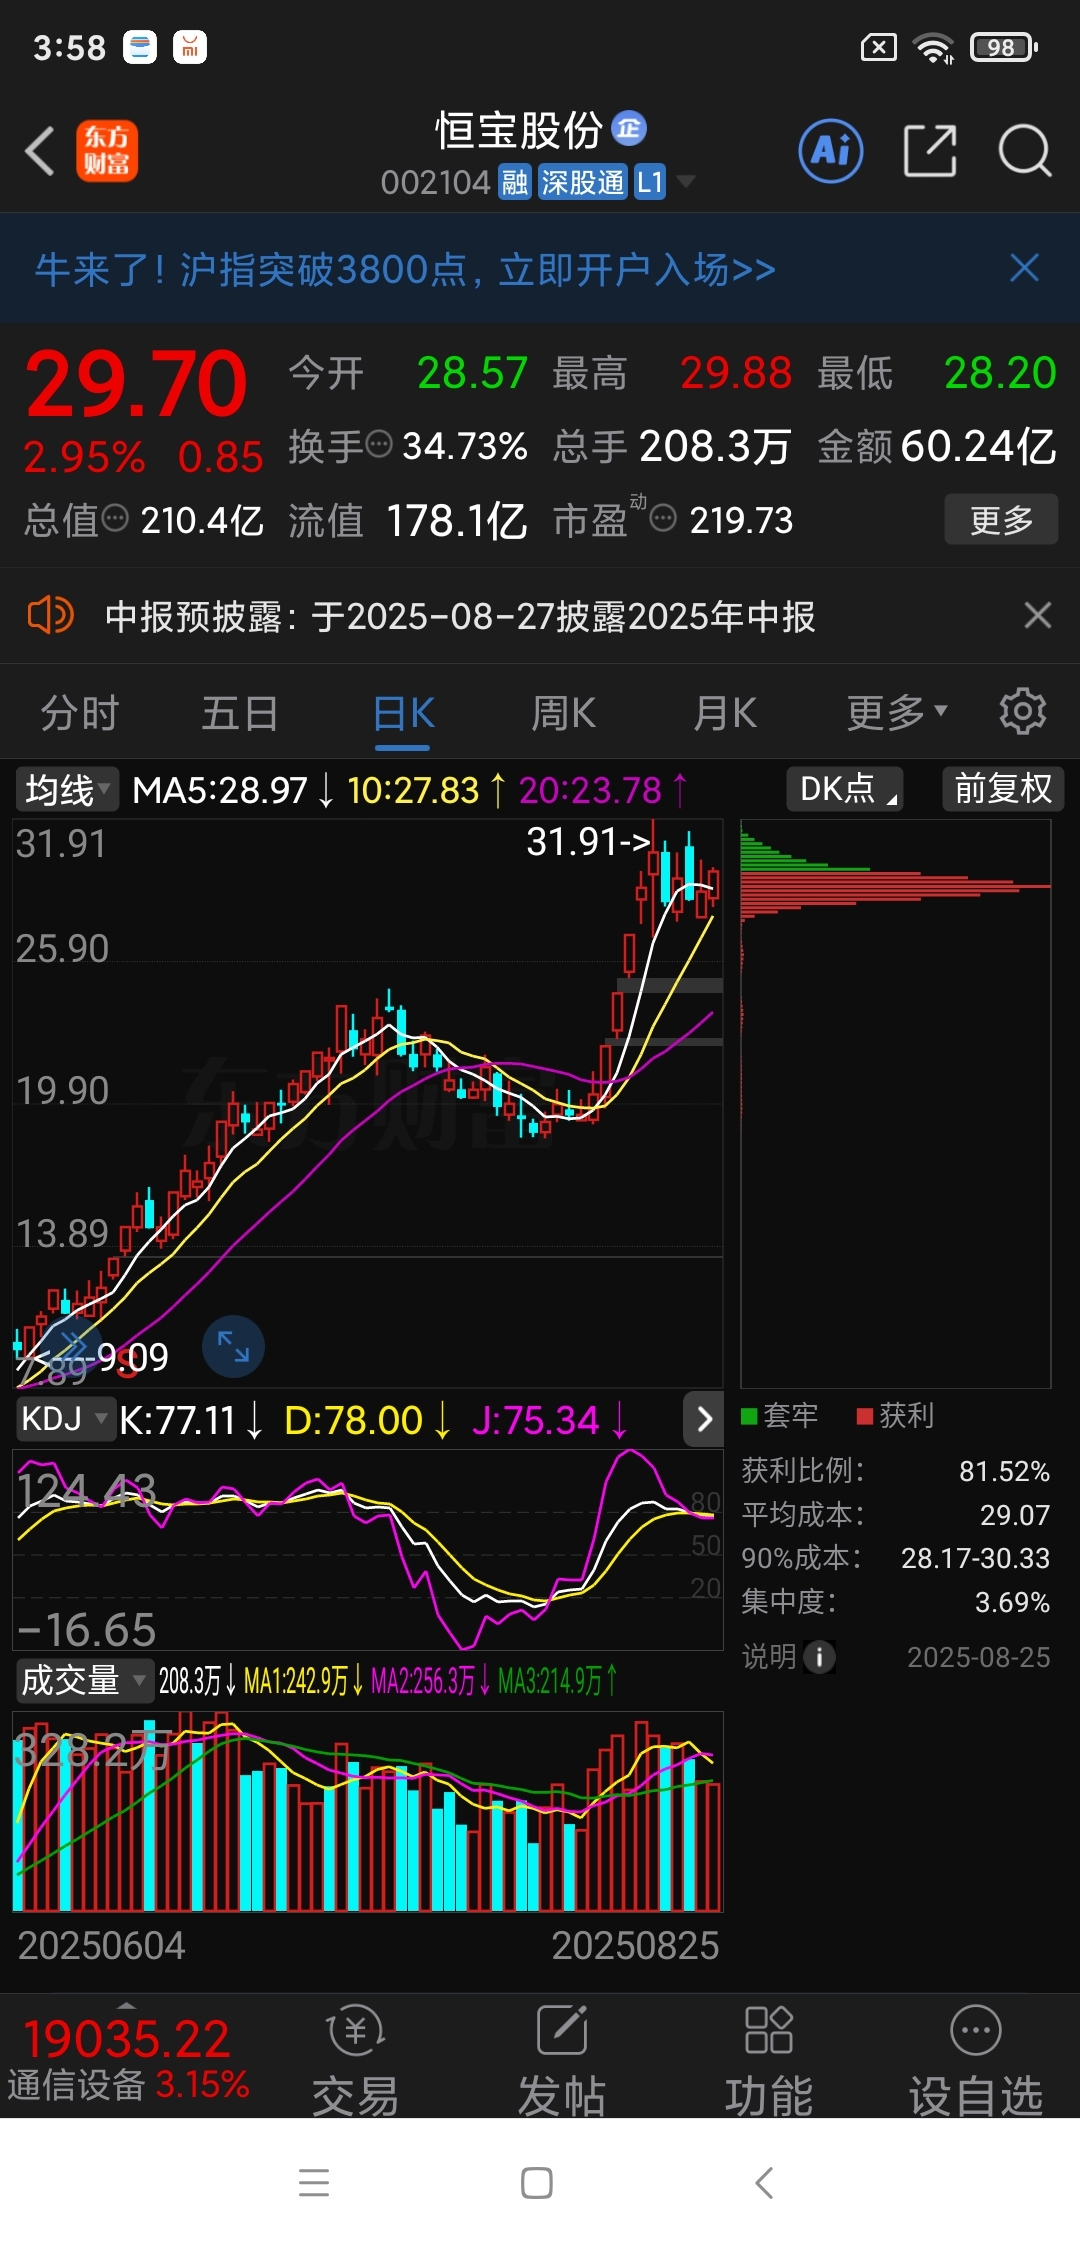
Task: Close the mid-year report notice
Action: click(1037, 615)
